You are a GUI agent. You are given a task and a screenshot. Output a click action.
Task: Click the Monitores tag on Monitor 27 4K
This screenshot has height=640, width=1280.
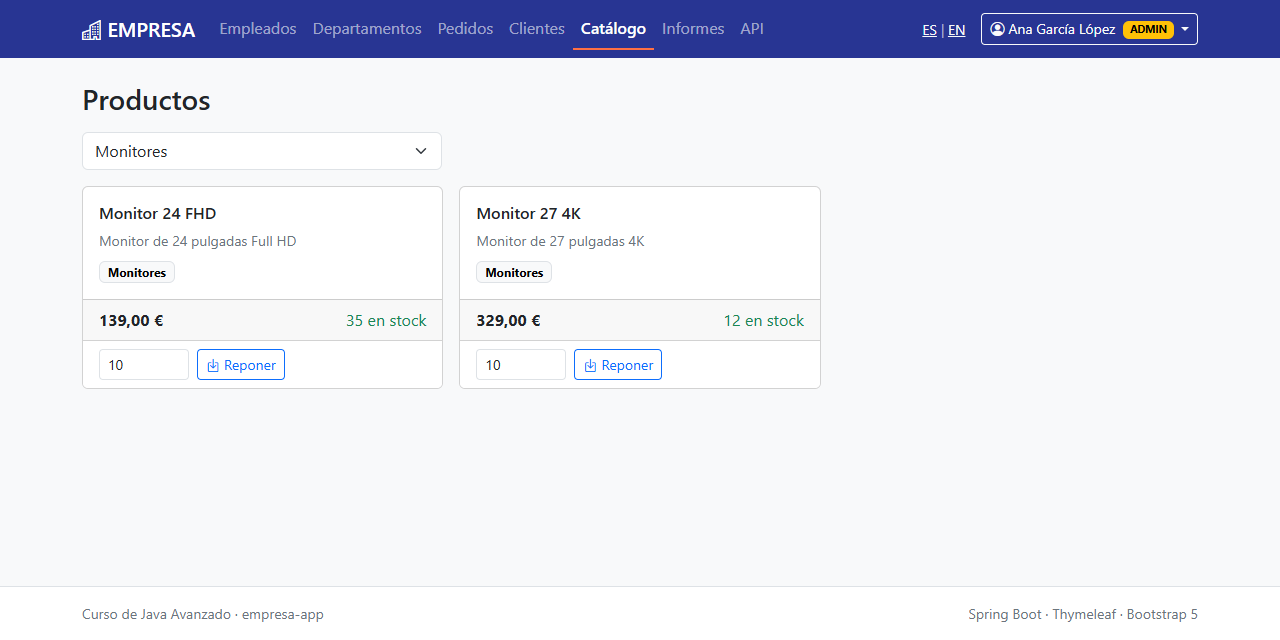514,272
